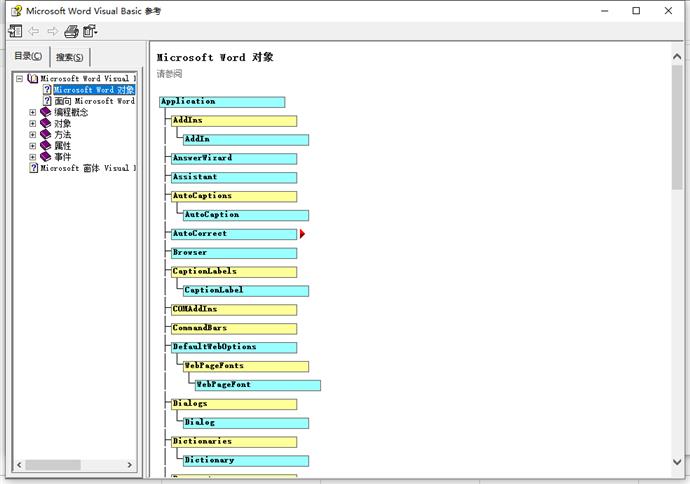Open the Browser object box
The image size is (690, 484).
tap(234, 253)
